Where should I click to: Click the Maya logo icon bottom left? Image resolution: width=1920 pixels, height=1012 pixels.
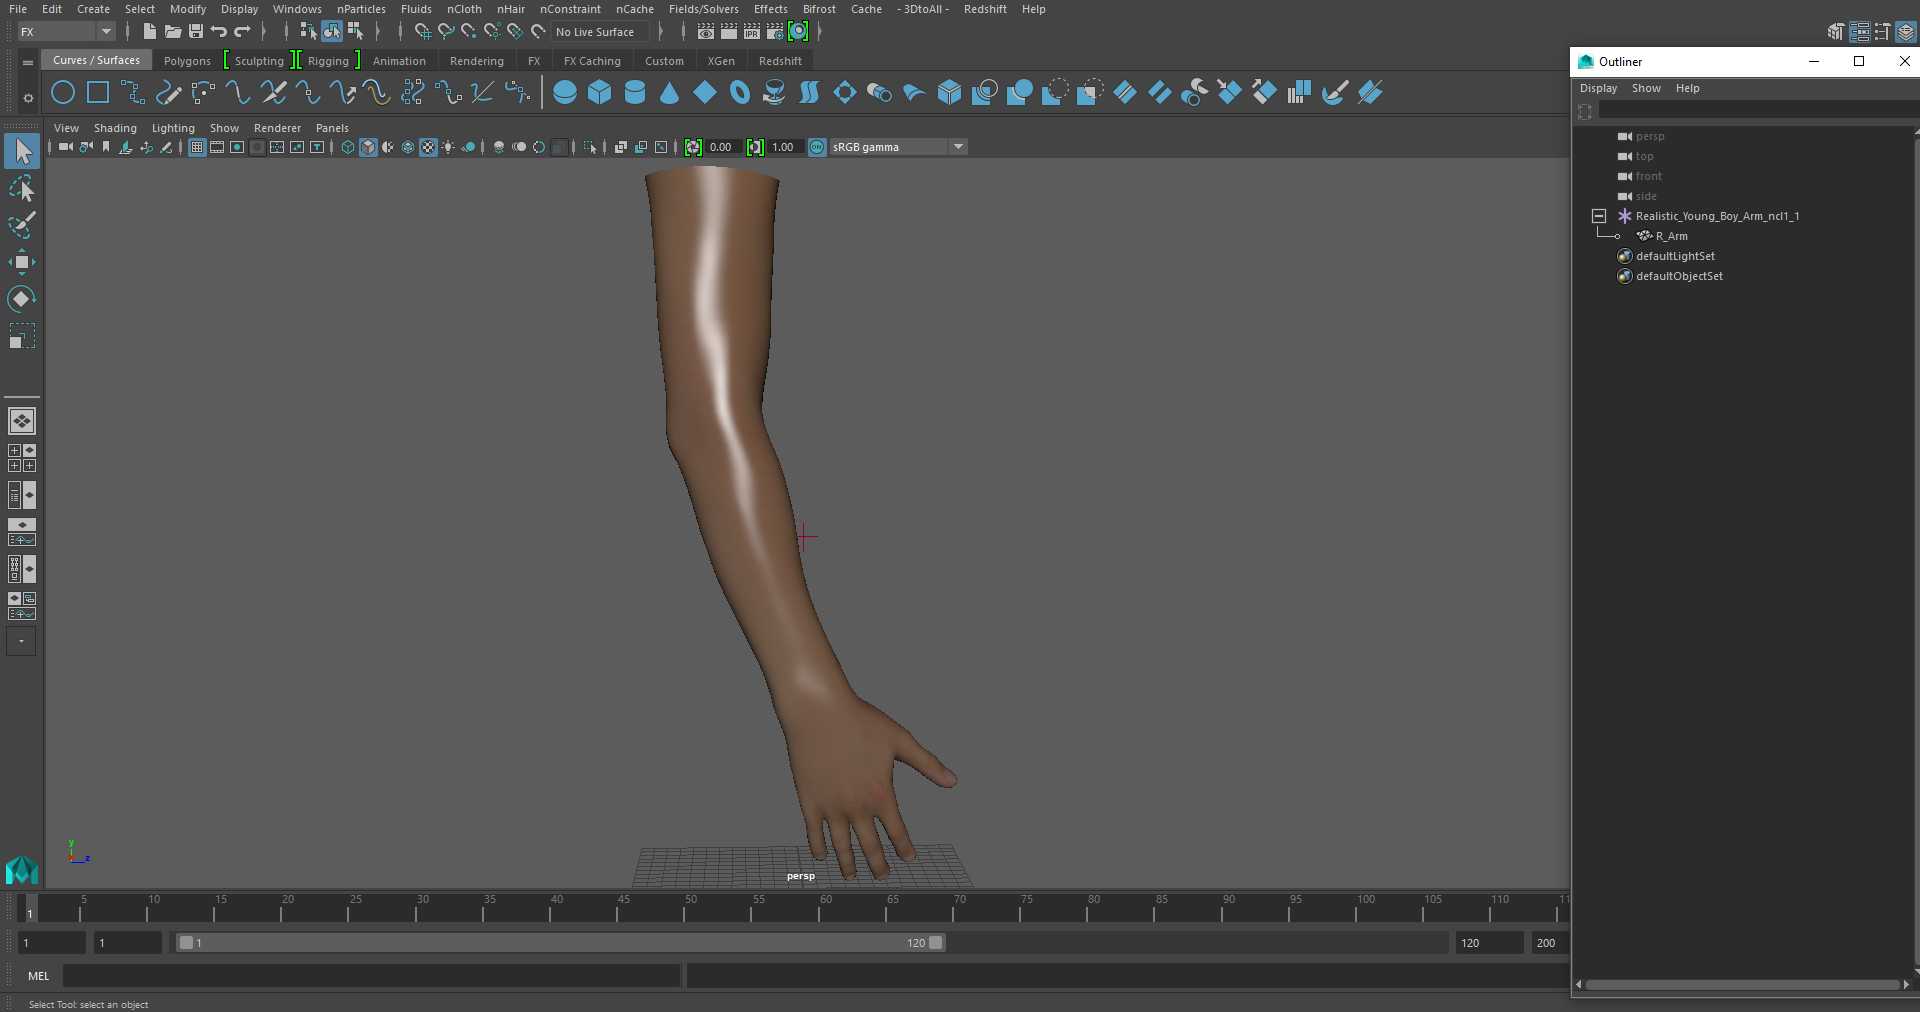coord(22,871)
